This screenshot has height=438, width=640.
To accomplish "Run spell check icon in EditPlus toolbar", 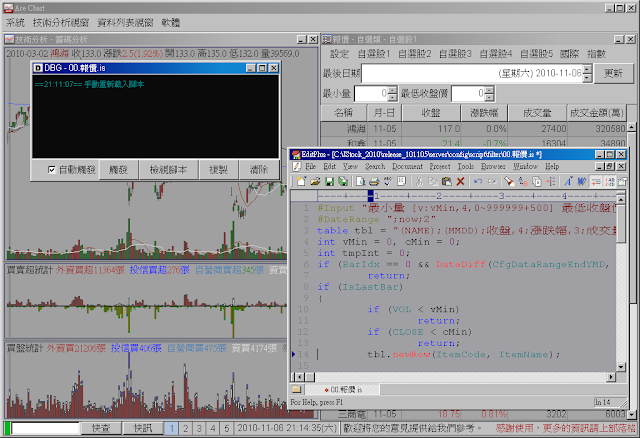I will pos(388,181).
